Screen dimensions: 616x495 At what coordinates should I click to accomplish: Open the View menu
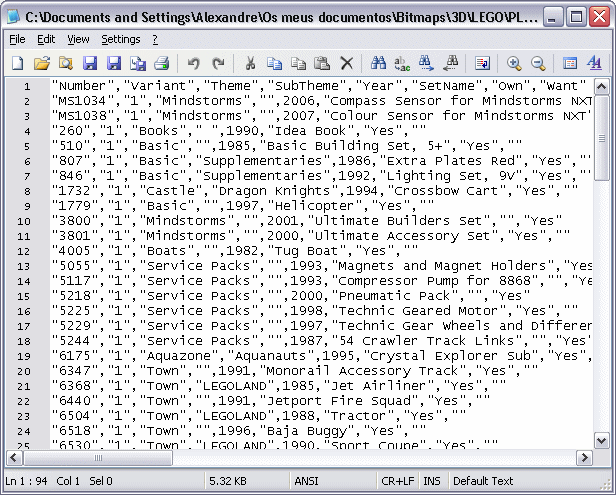[78, 39]
